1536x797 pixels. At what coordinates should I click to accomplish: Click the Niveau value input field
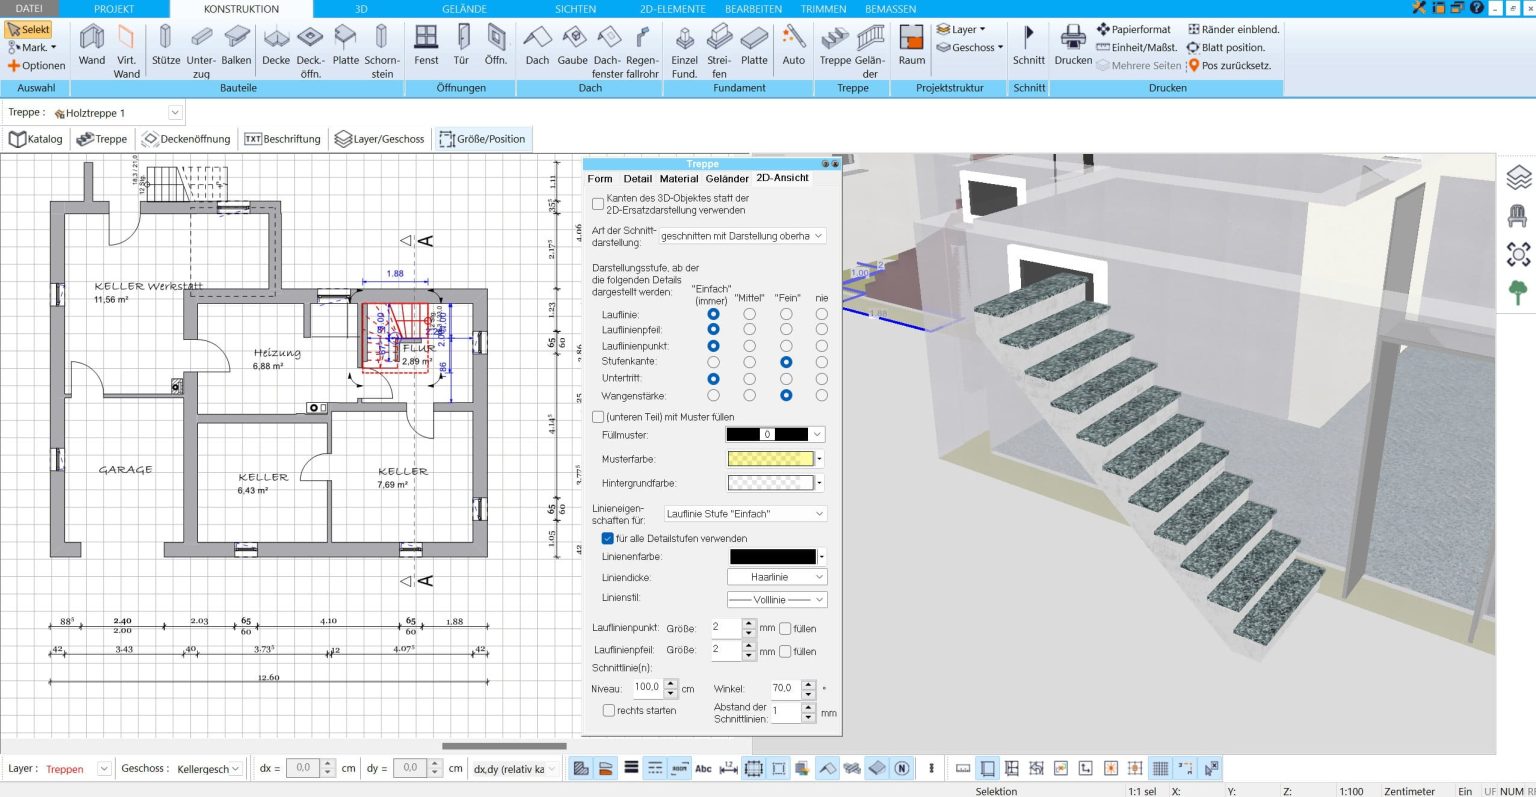coord(645,688)
